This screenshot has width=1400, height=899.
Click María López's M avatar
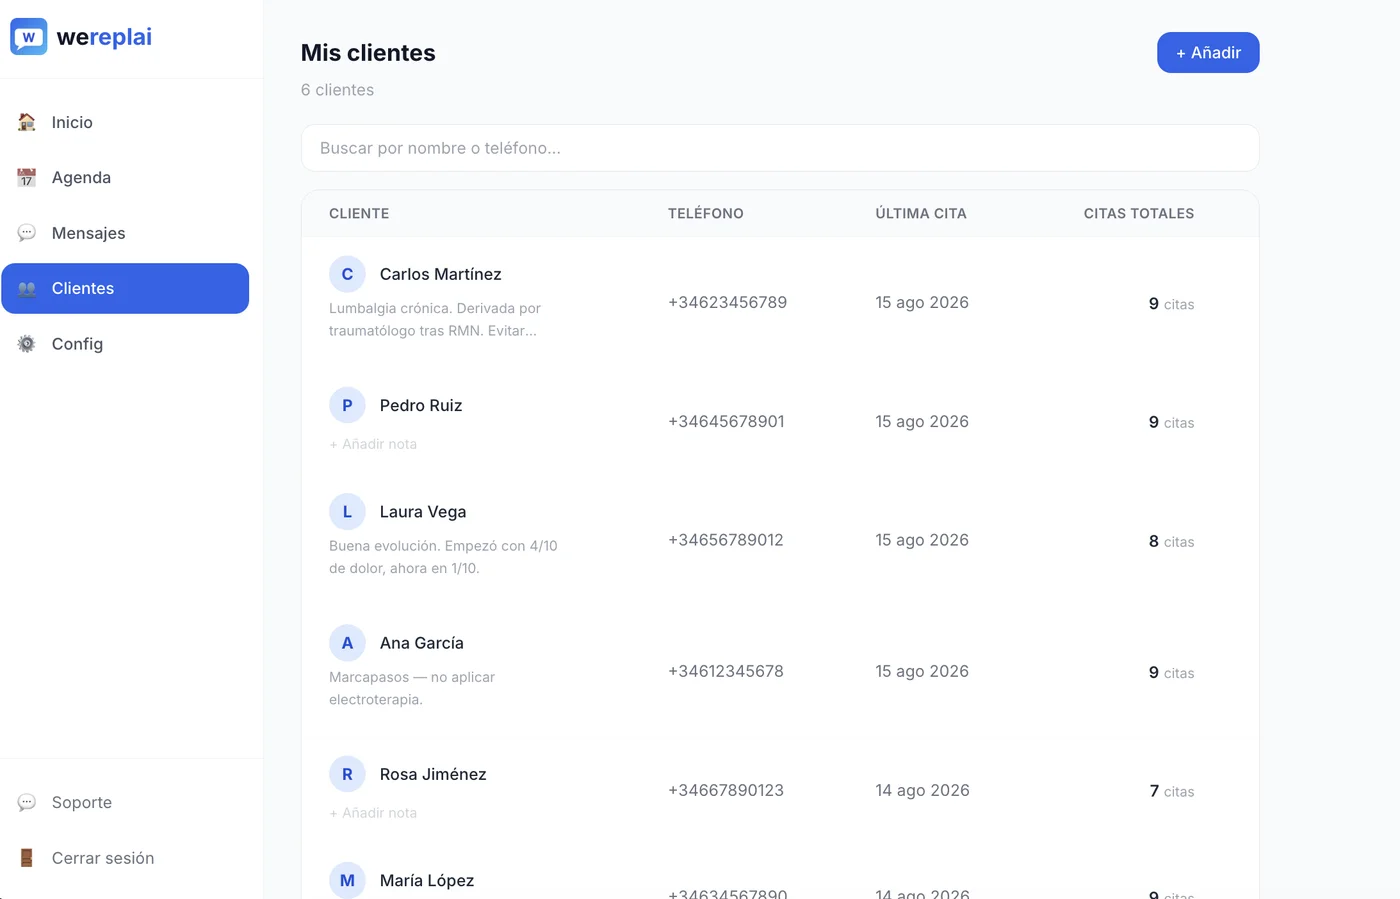click(x=347, y=880)
